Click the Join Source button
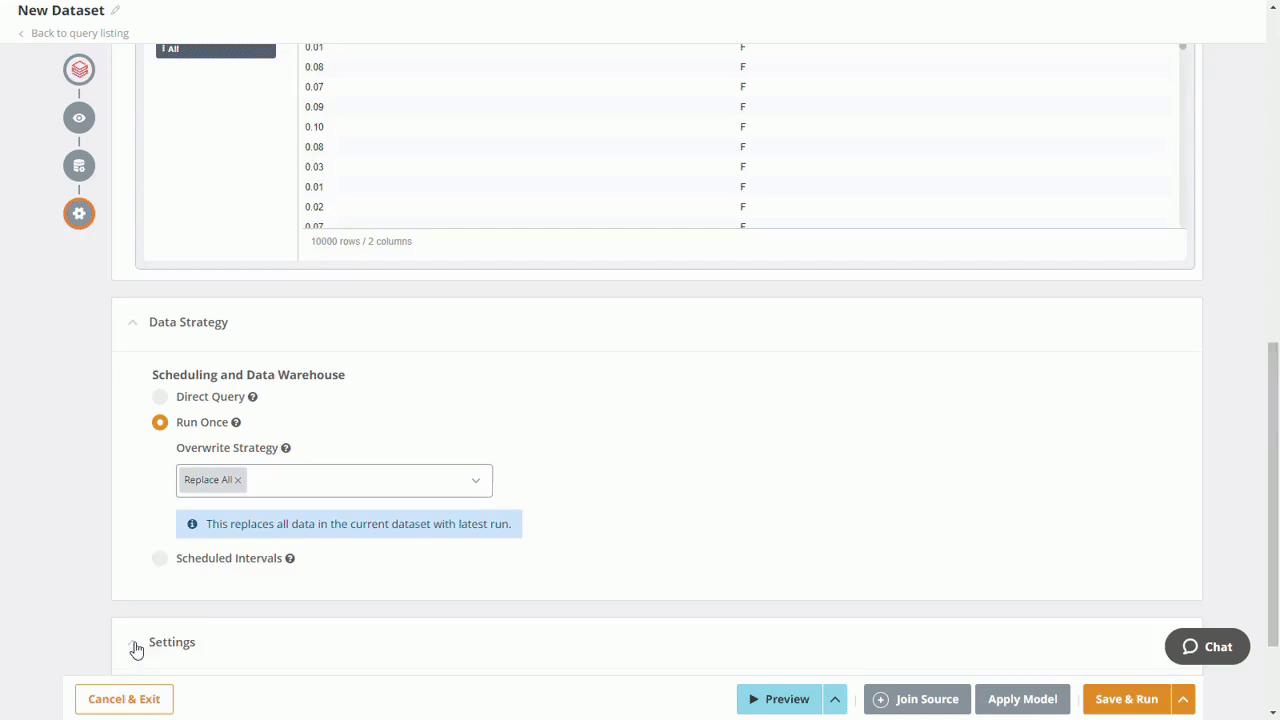1280x720 pixels. [x=917, y=700]
